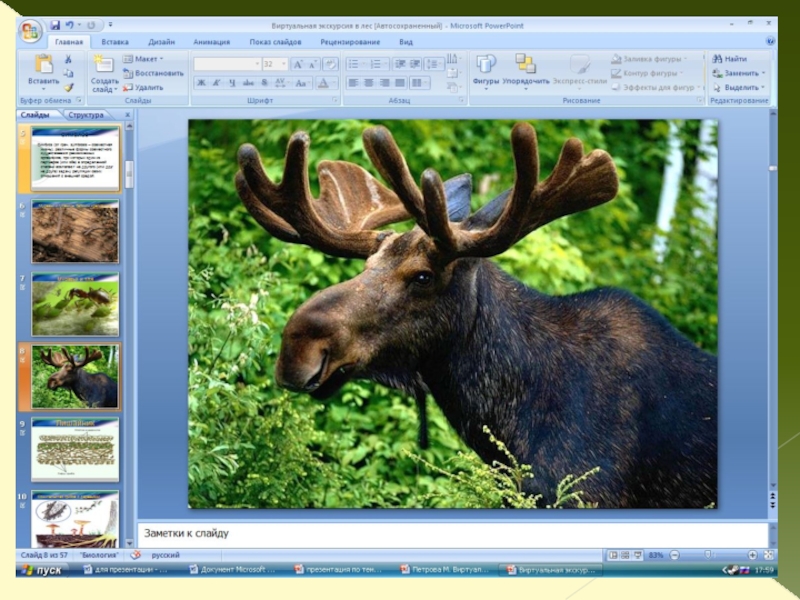Close the slides thumbnail pane
The image size is (800, 600).
(128, 115)
